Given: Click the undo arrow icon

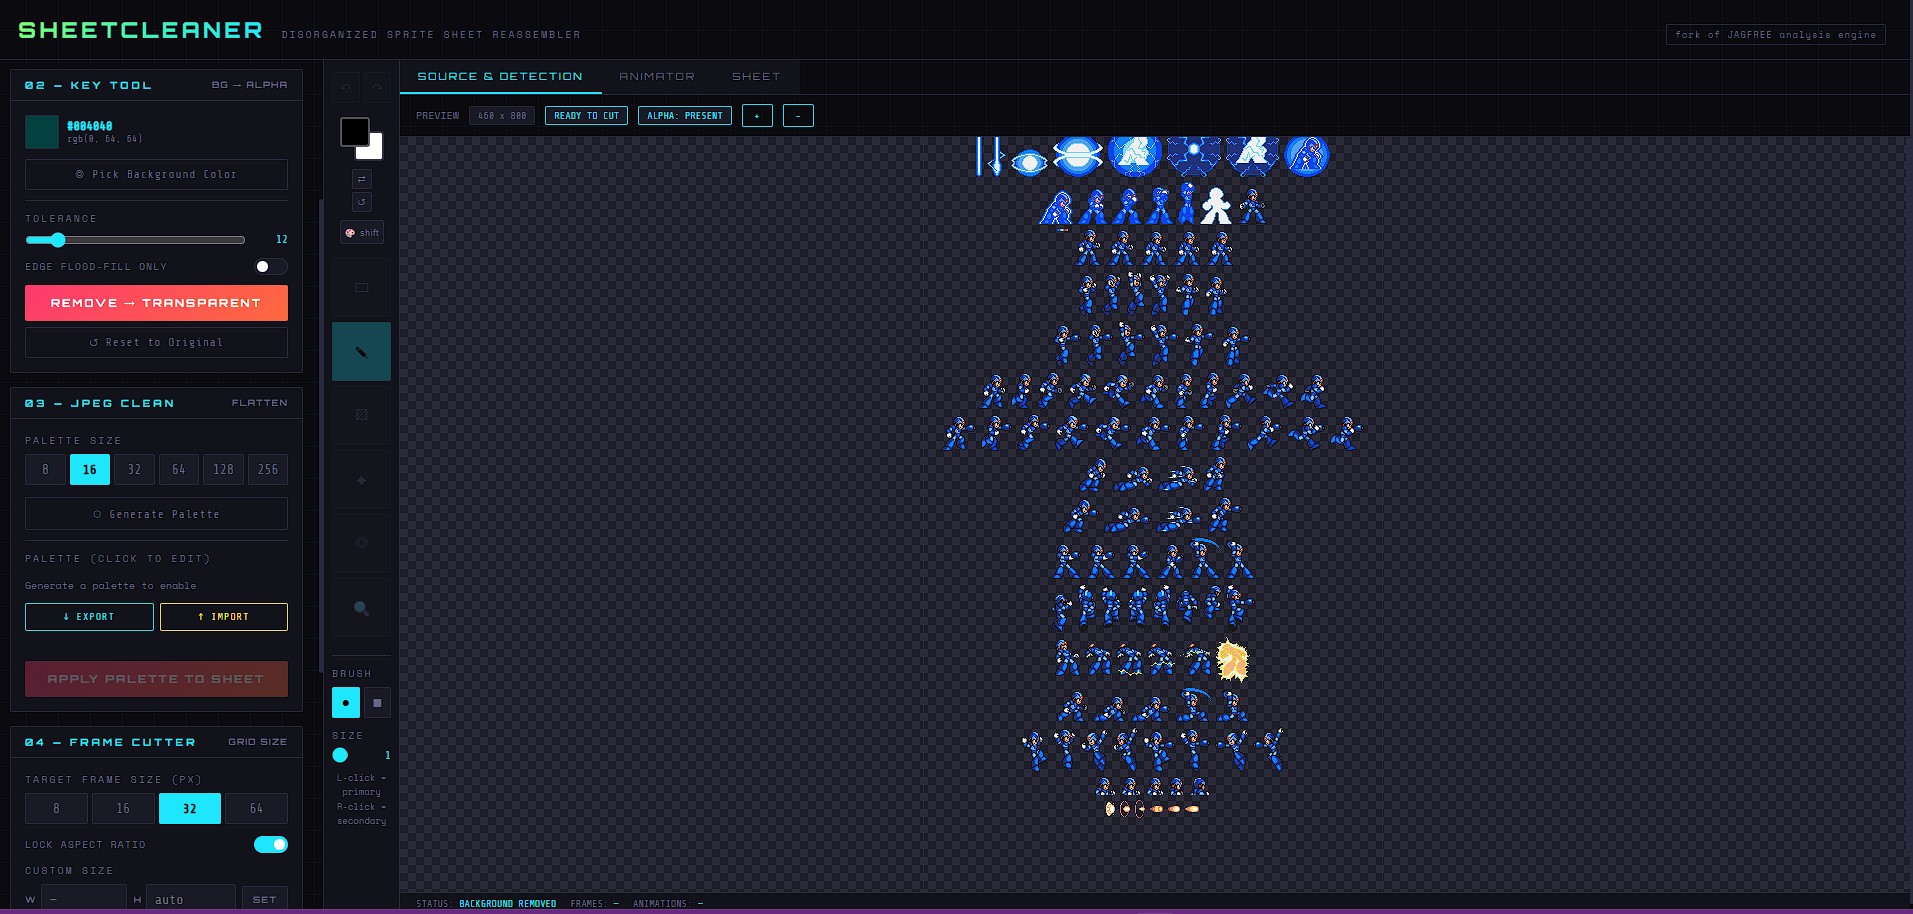Looking at the screenshot, I should (x=346, y=87).
